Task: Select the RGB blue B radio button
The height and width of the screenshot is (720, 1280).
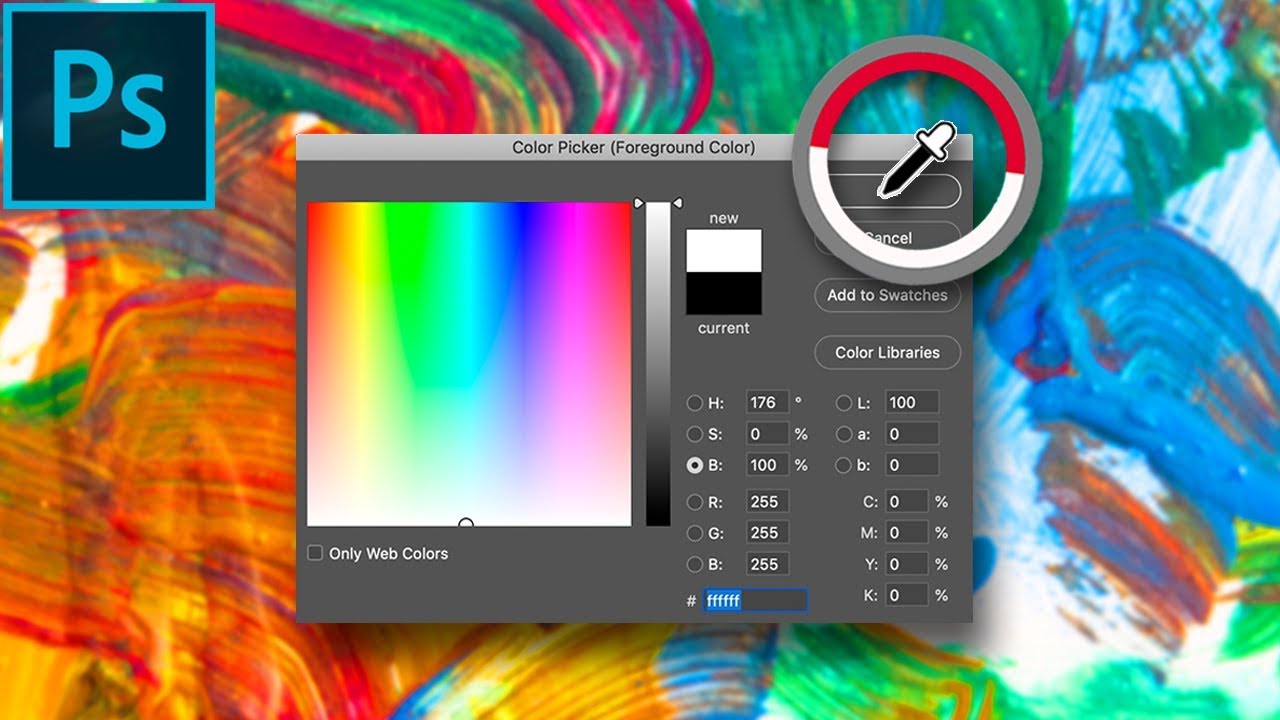Action: (694, 564)
